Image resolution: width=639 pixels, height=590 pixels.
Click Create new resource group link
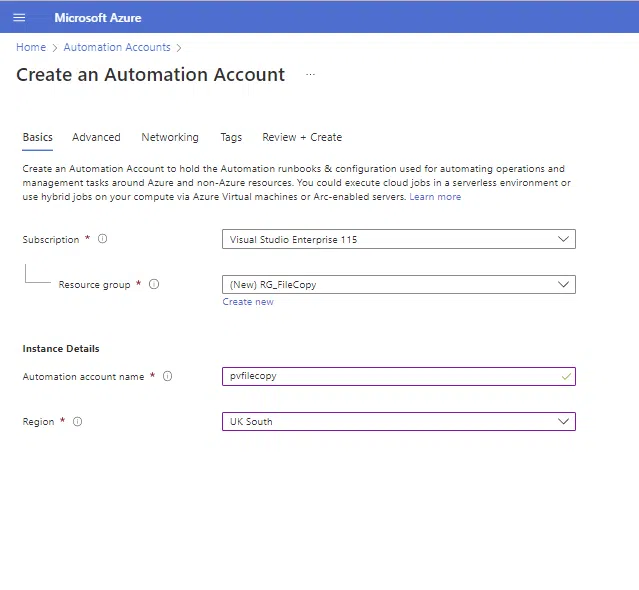(x=248, y=302)
